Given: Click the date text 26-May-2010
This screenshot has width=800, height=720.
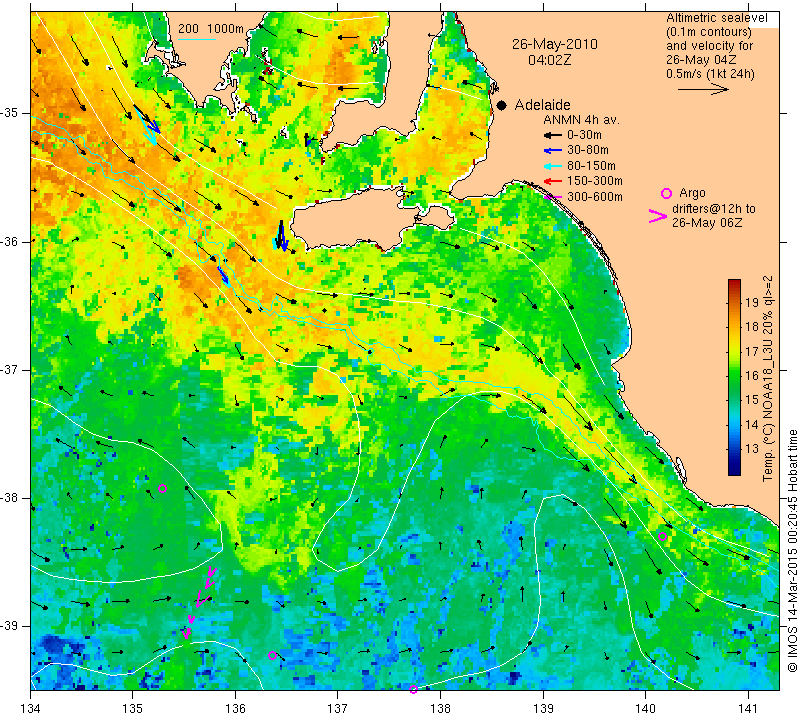Looking at the screenshot, I should coord(555,44).
